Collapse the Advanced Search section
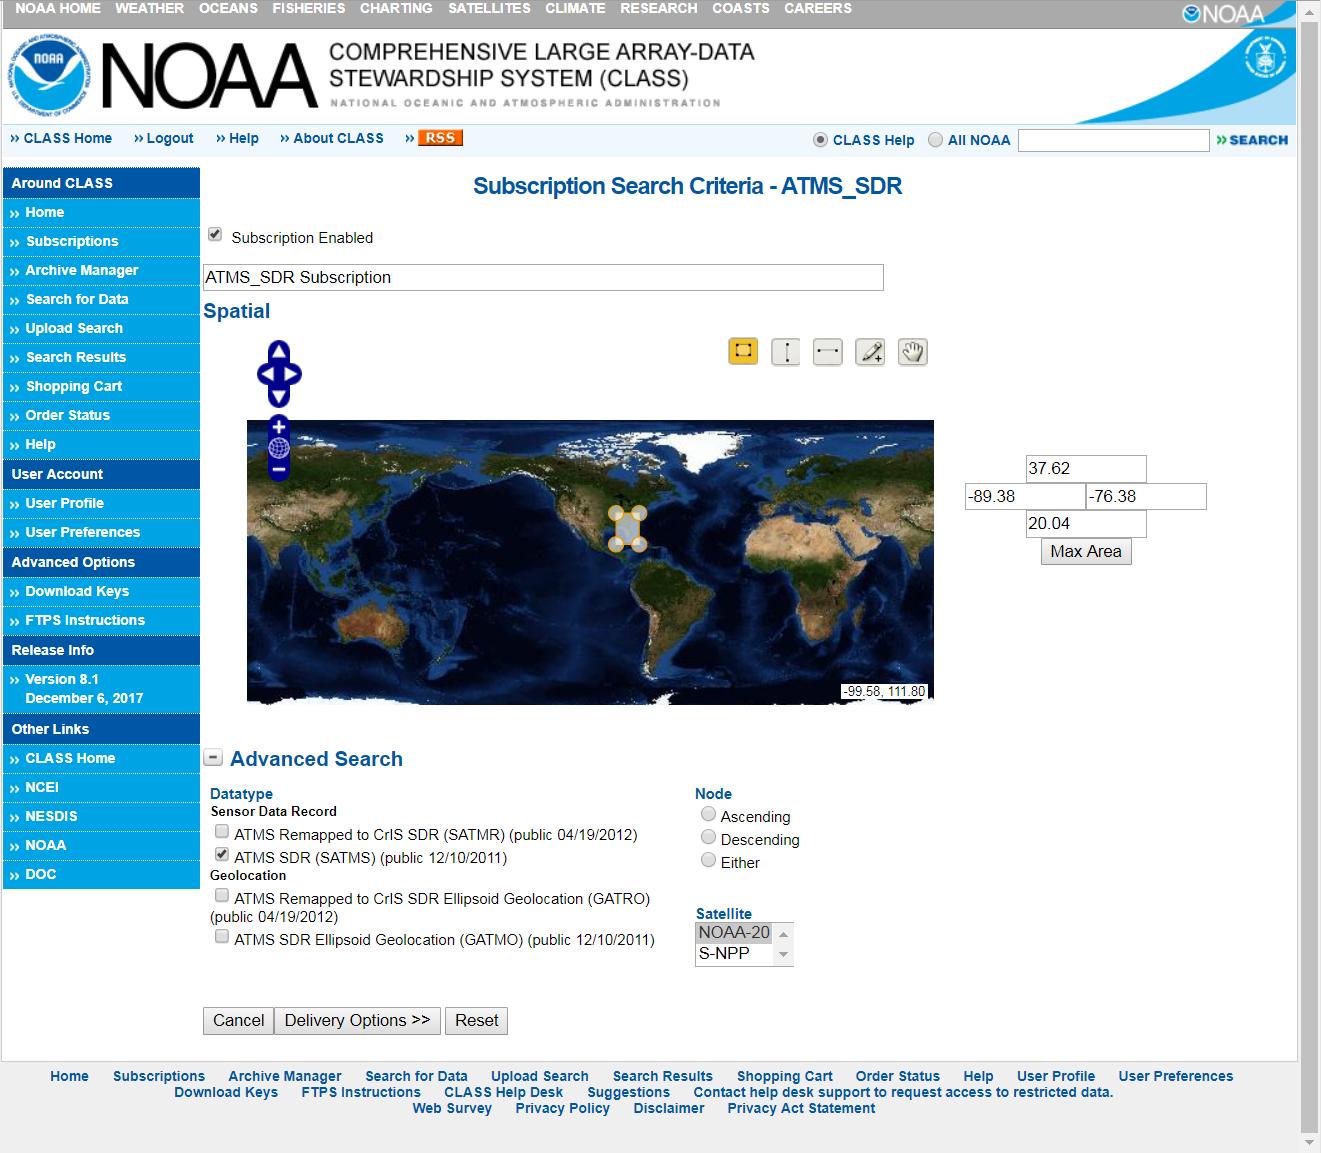The height and width of the screenshot is (1153, 1321). (213, 757)
